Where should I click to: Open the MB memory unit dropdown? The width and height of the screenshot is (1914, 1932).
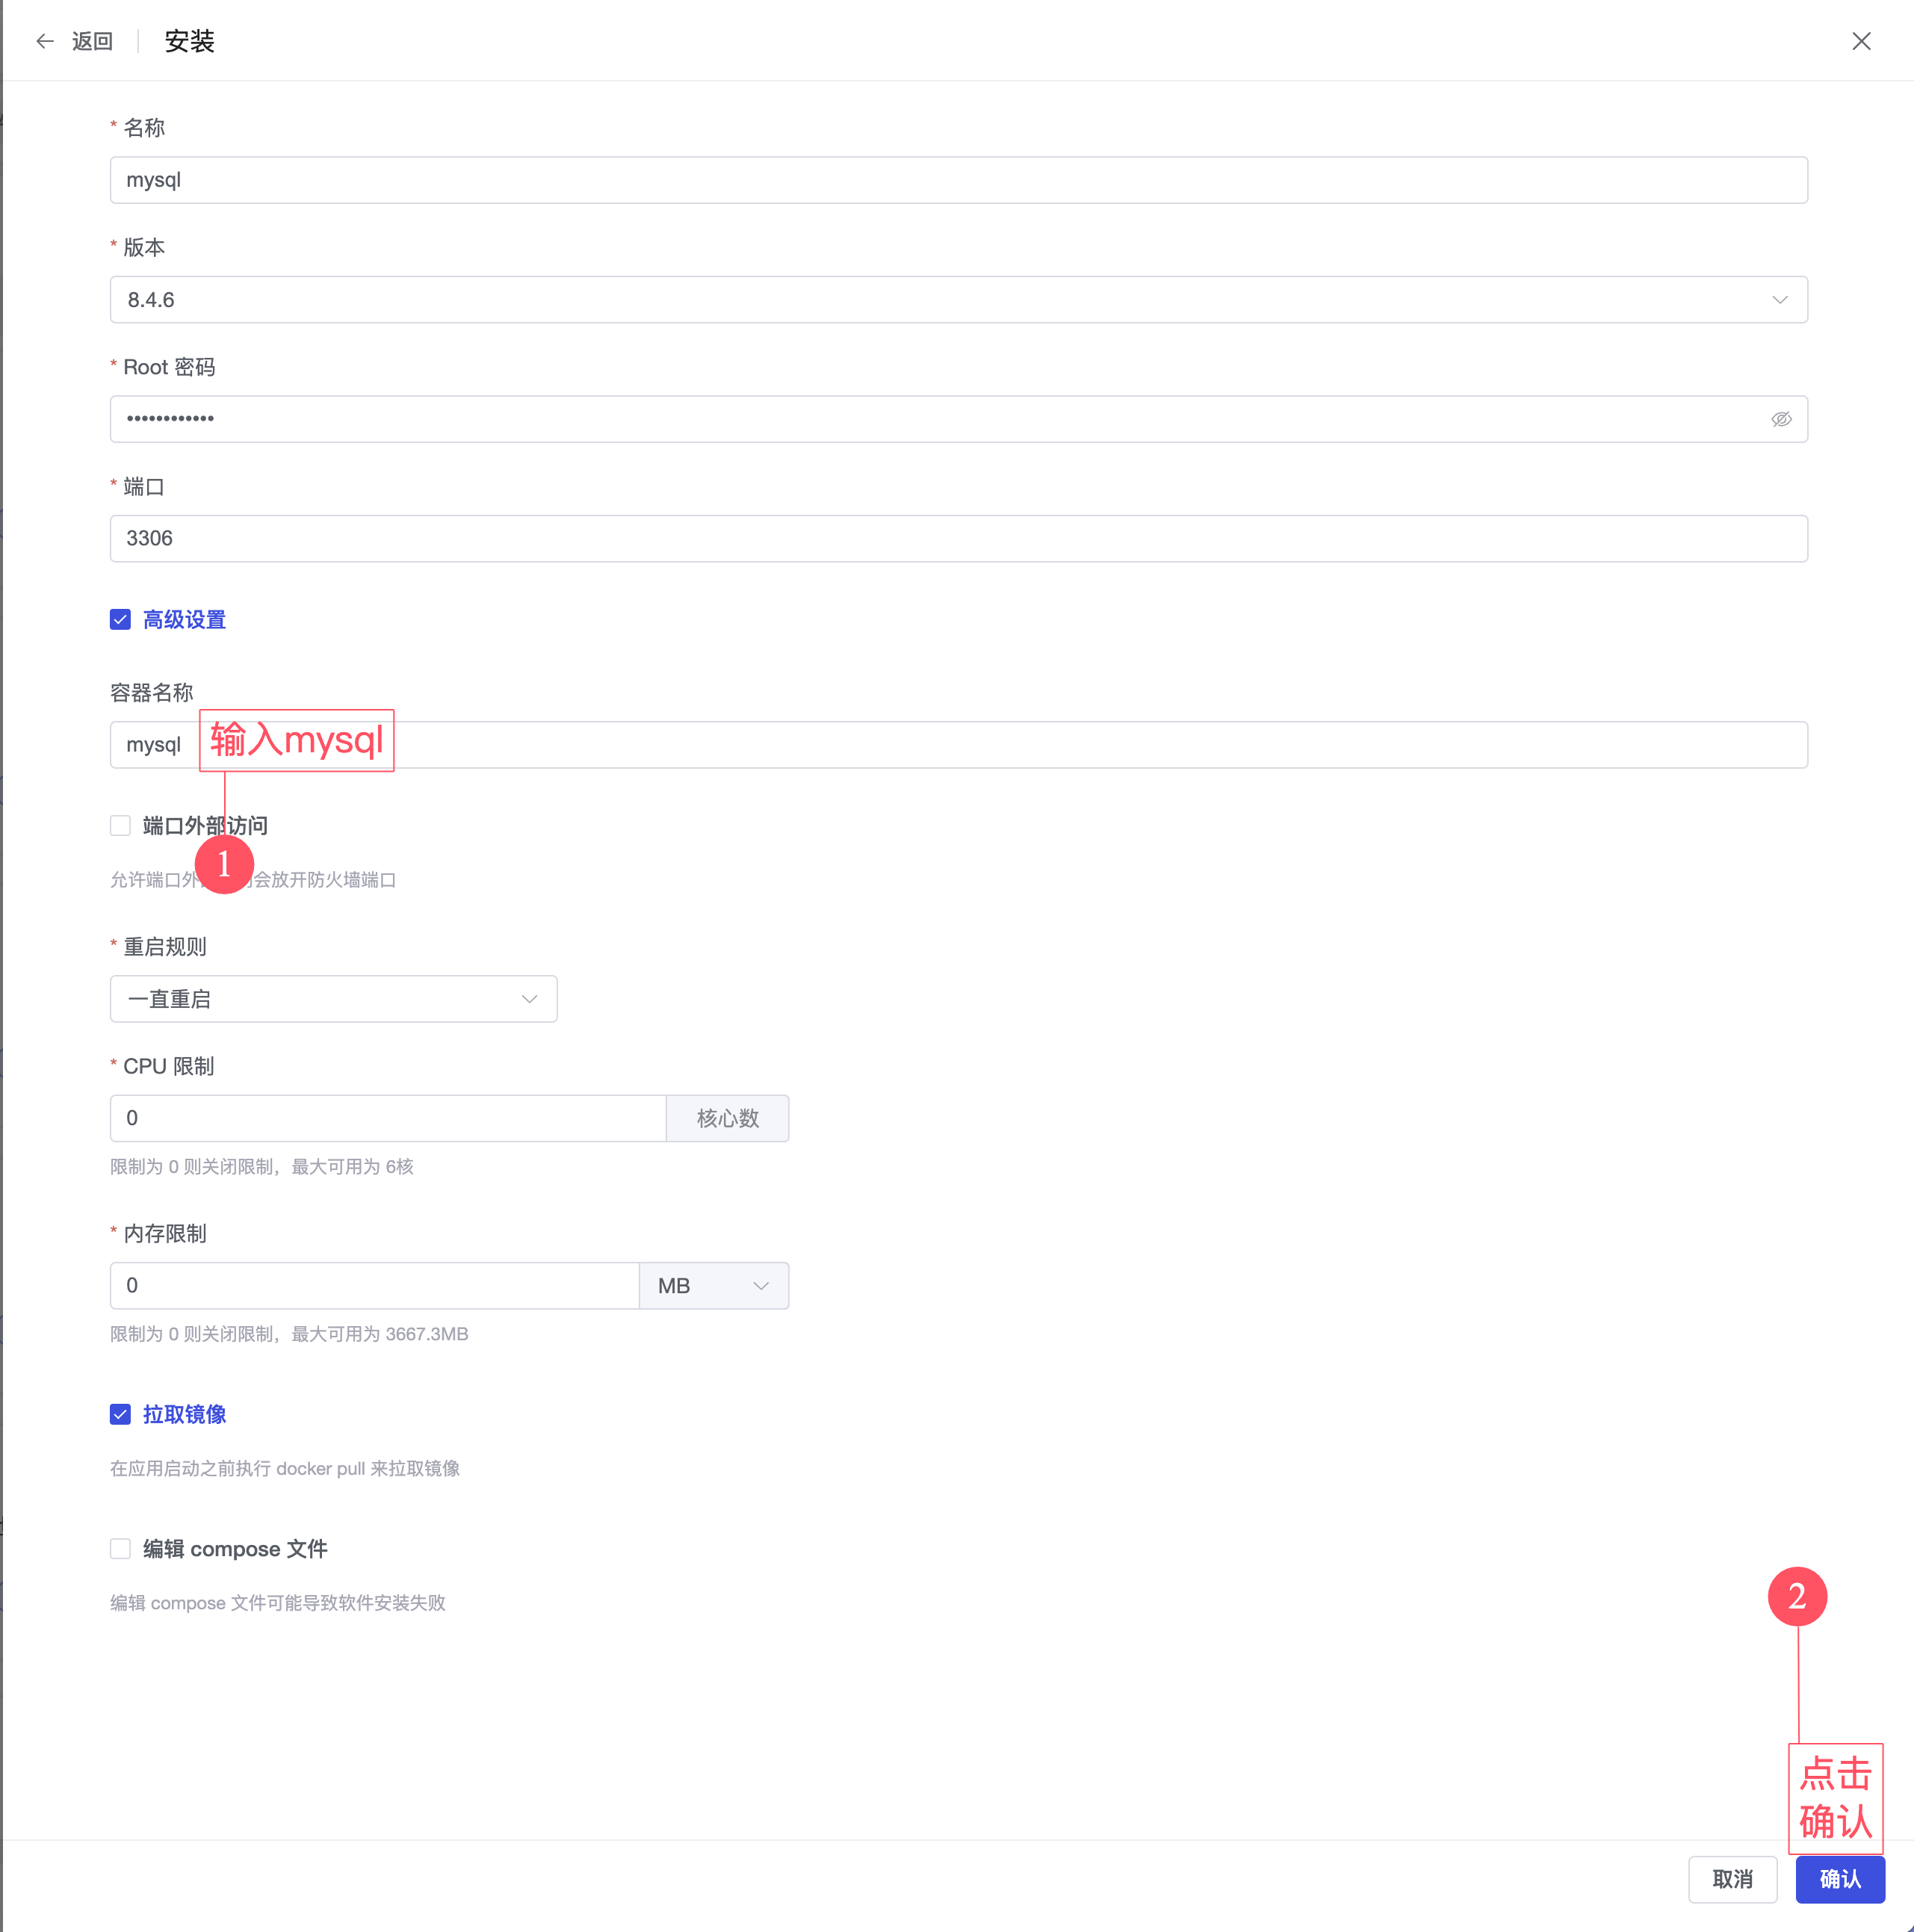713,1286
